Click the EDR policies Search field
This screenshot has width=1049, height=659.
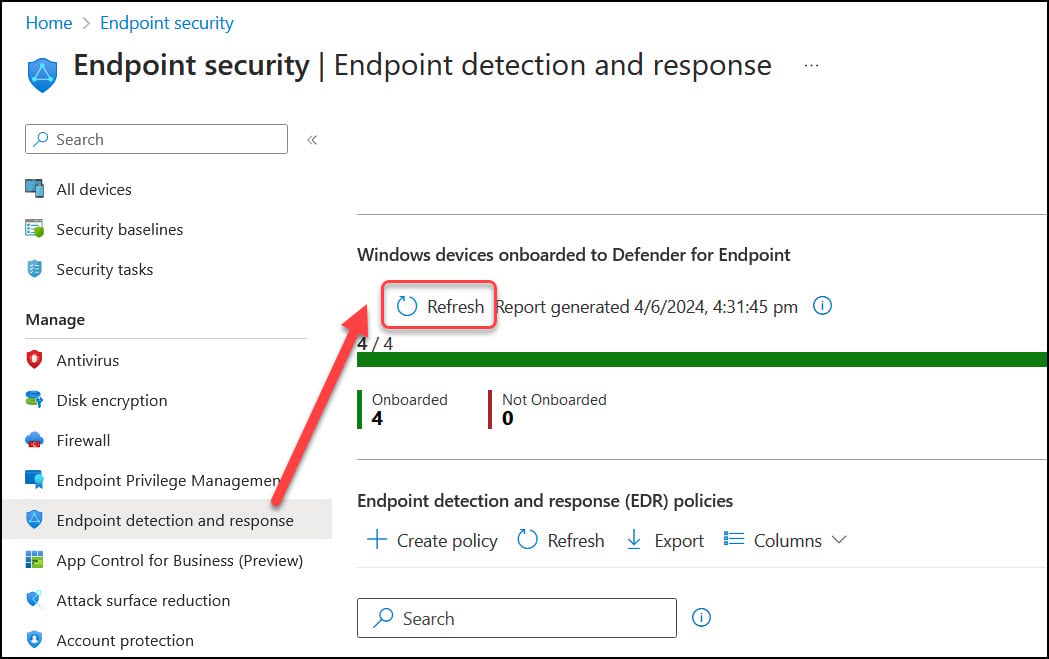(x=516, y=618)
